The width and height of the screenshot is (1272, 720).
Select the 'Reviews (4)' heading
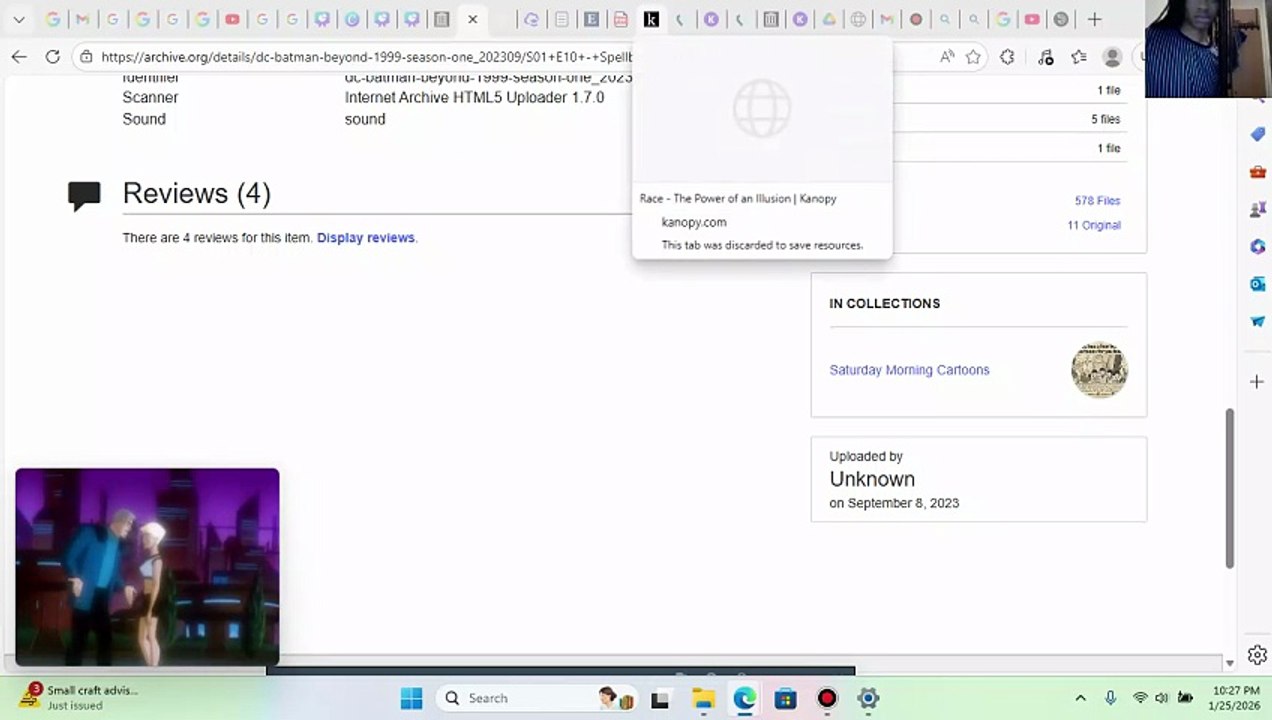tap(196, 194)
